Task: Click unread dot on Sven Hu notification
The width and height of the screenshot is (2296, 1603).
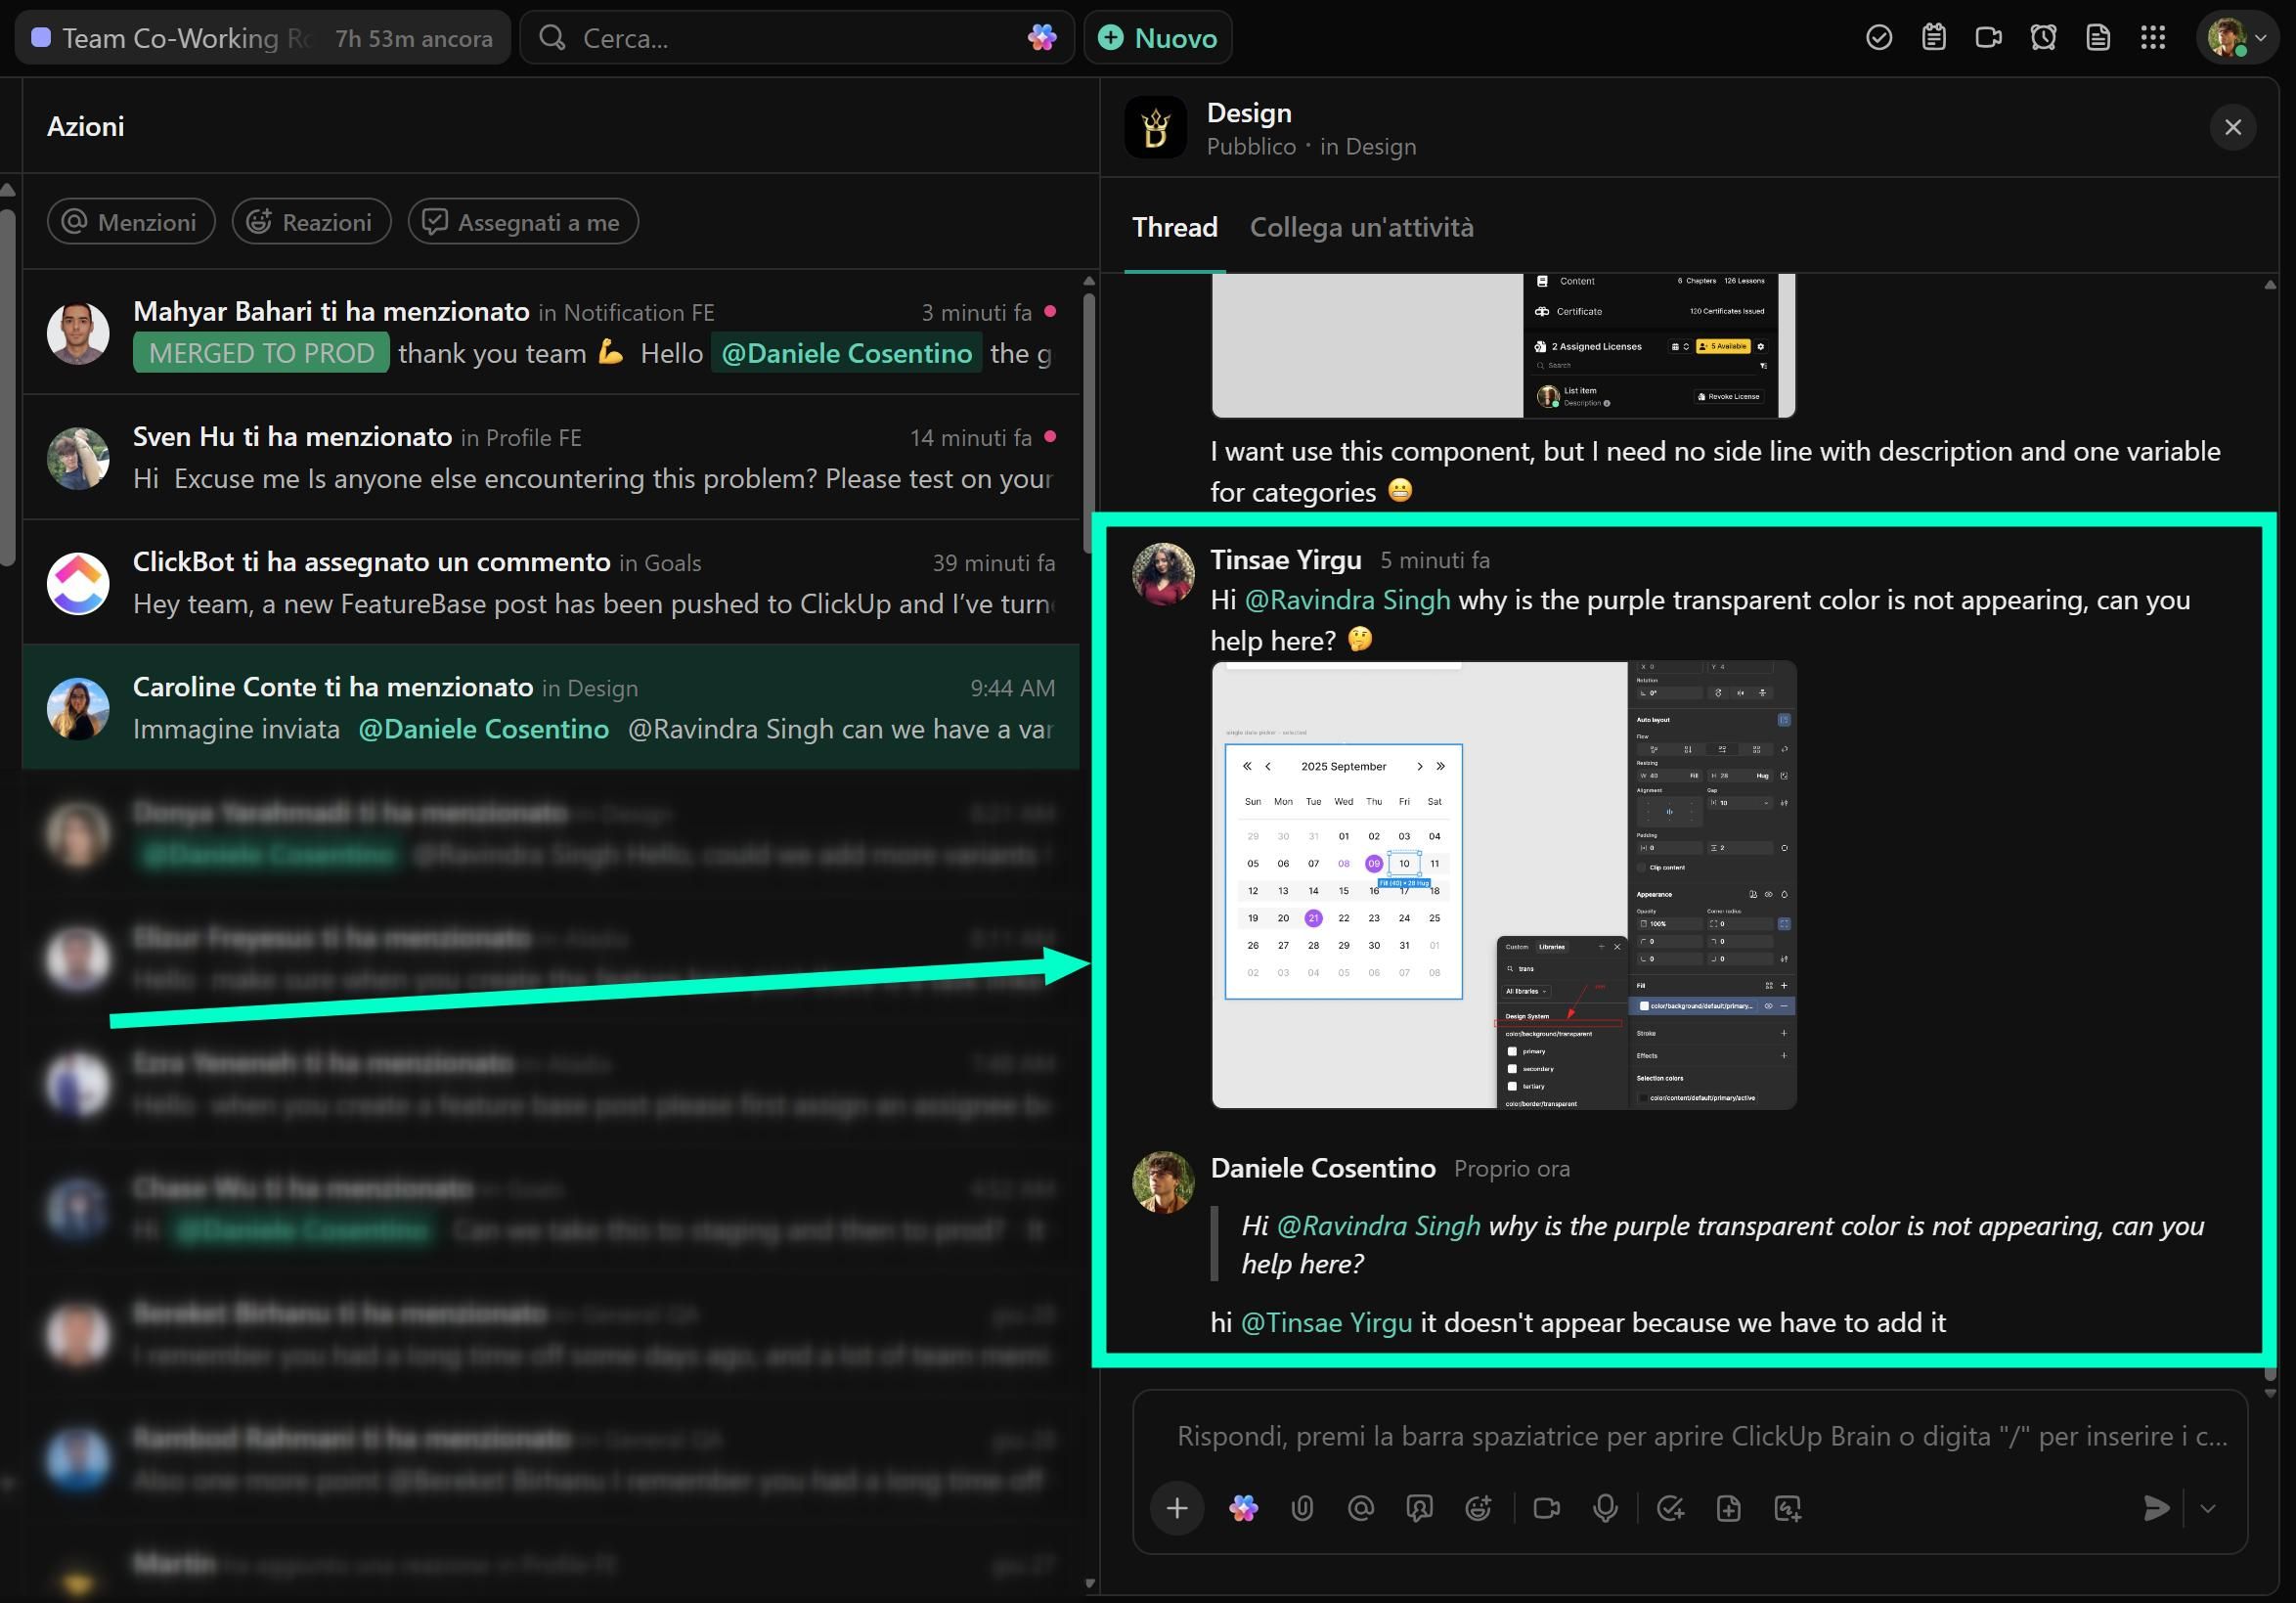Action: click(x=1050, y=436)
